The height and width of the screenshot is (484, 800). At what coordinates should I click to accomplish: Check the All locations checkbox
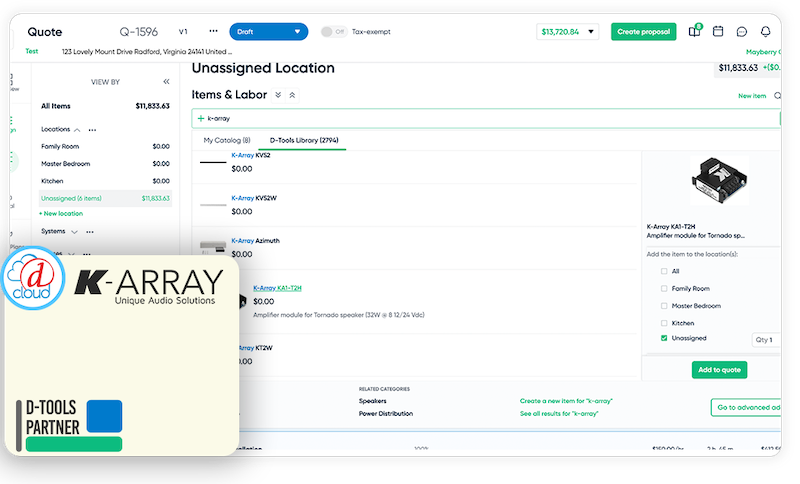[x=664, y=271]
